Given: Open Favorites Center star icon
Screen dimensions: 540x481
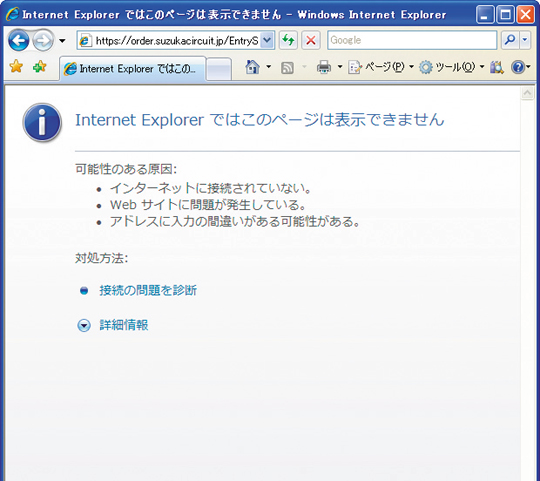Looking at the screenshot, I should [x=16, y=66].
